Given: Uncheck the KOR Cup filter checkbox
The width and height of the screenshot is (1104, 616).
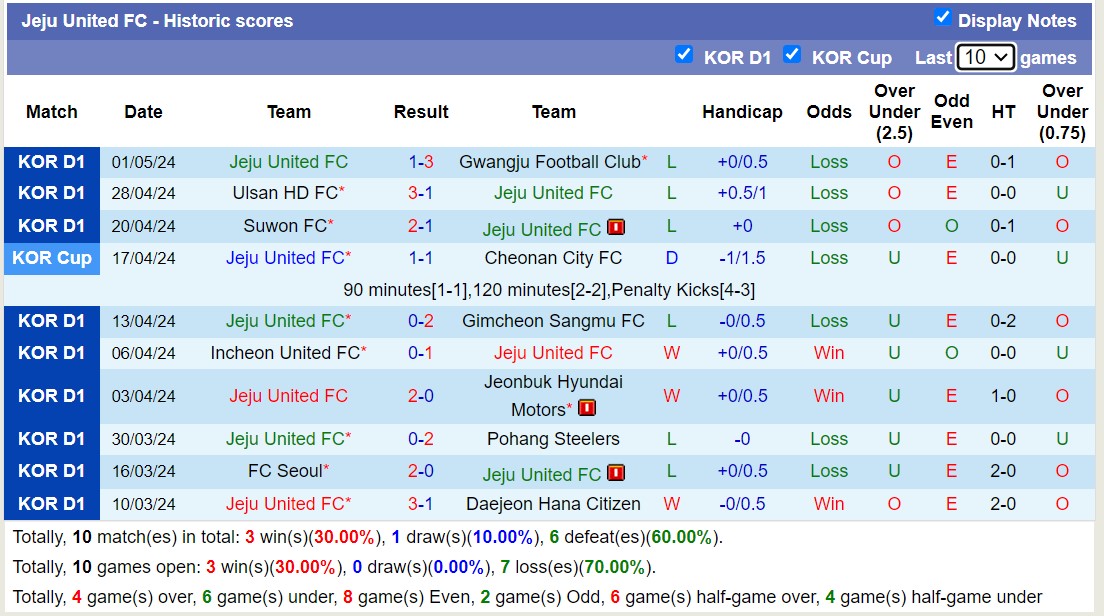Looking at the screenshot, I should coord(792,55).
